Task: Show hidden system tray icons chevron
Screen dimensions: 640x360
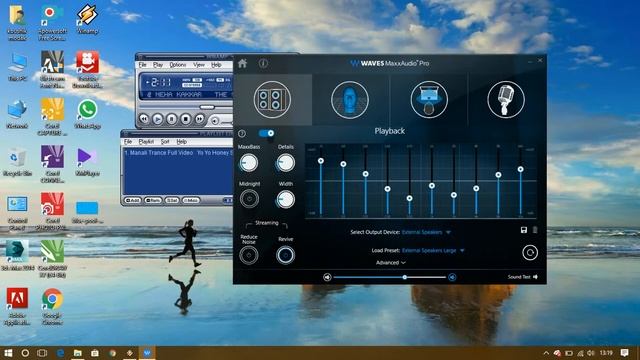Action: click(546, 353)
